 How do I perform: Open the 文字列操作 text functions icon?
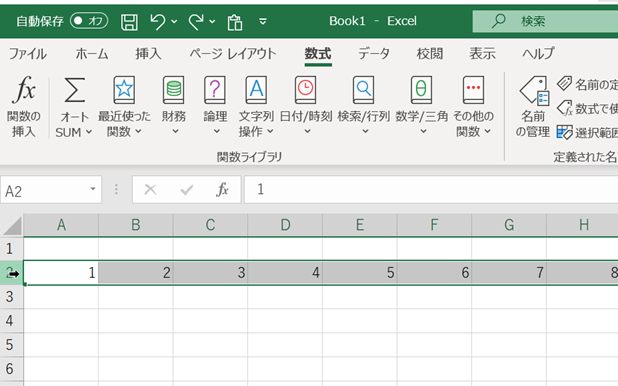pyautogui.click(x=256, y=90)
